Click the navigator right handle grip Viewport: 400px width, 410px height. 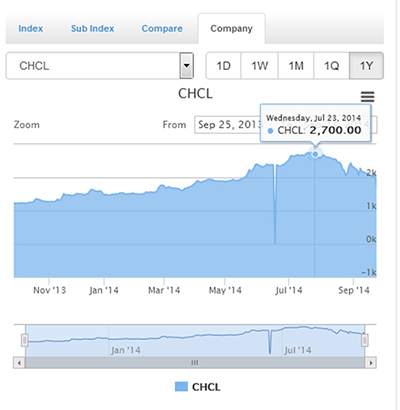click(365, 340)
